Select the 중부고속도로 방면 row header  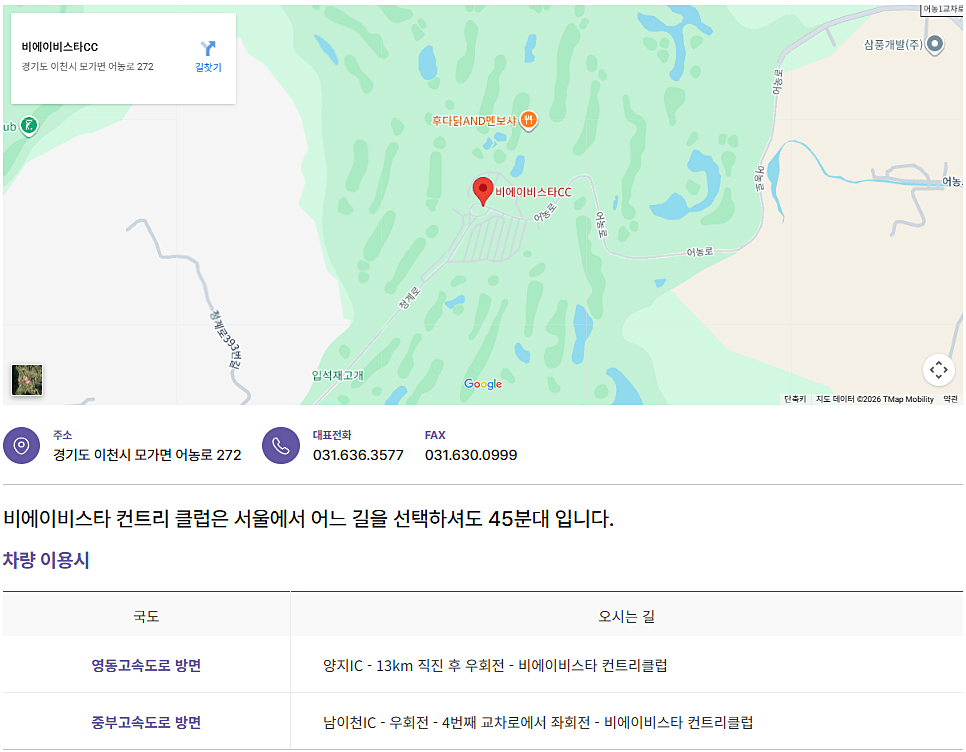click(x=146, y=722)
